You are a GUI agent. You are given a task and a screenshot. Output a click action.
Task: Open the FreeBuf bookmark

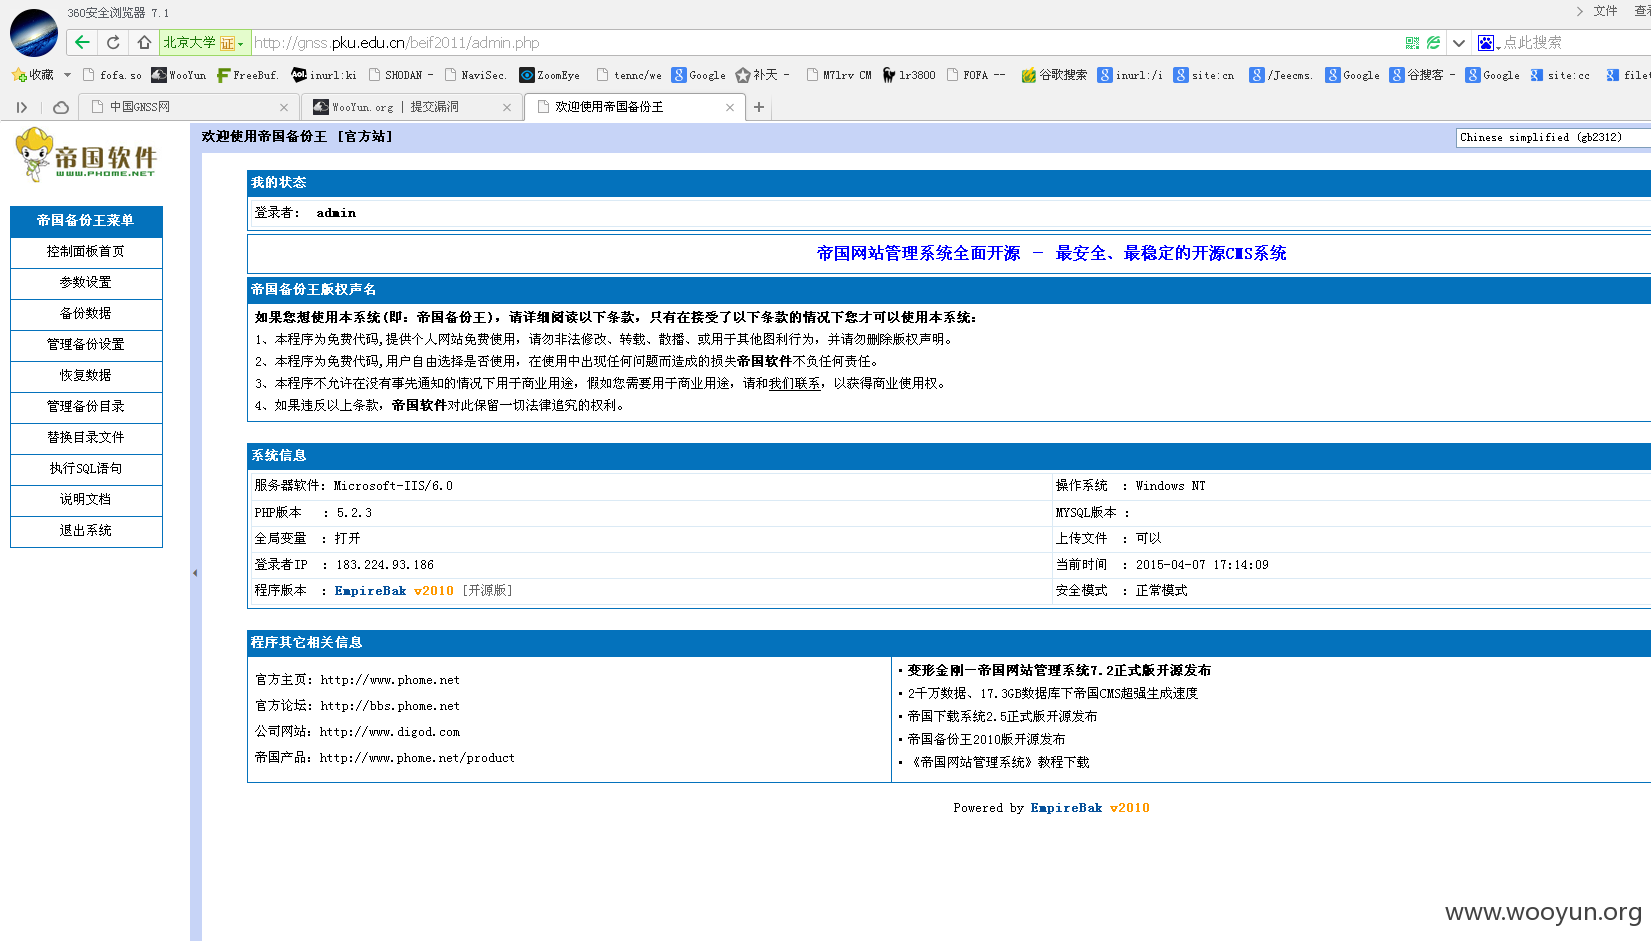pos(247,75)
